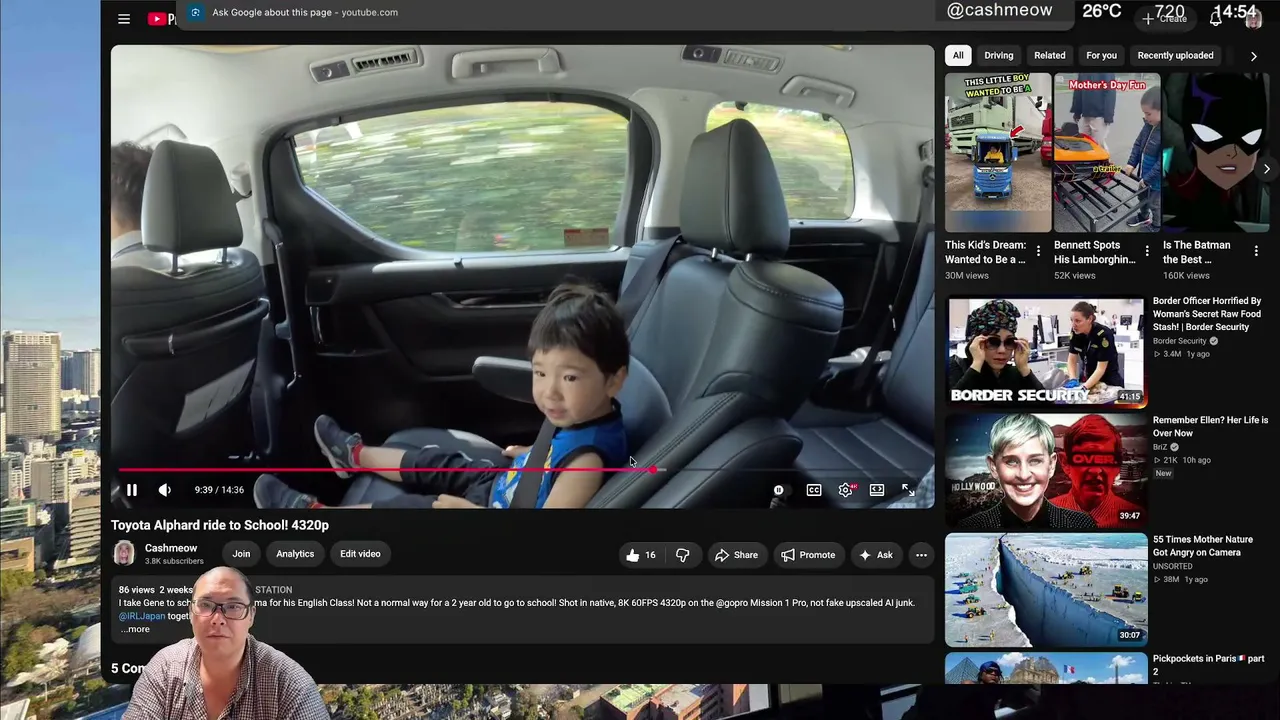The height and width of the screenshot is (720, 1280).
Task: Select the For you filter chip
Action: click(1101, 56)
